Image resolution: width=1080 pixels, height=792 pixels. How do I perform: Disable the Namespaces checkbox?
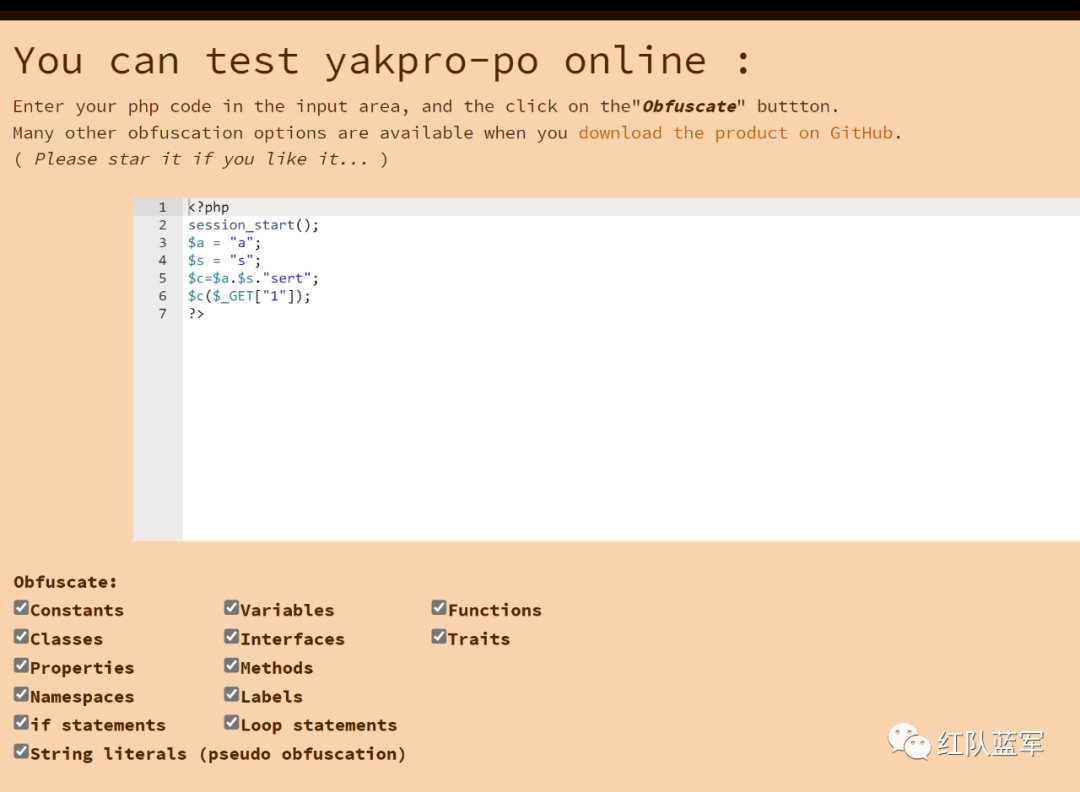pyautogui.click(x=21, y=694)
